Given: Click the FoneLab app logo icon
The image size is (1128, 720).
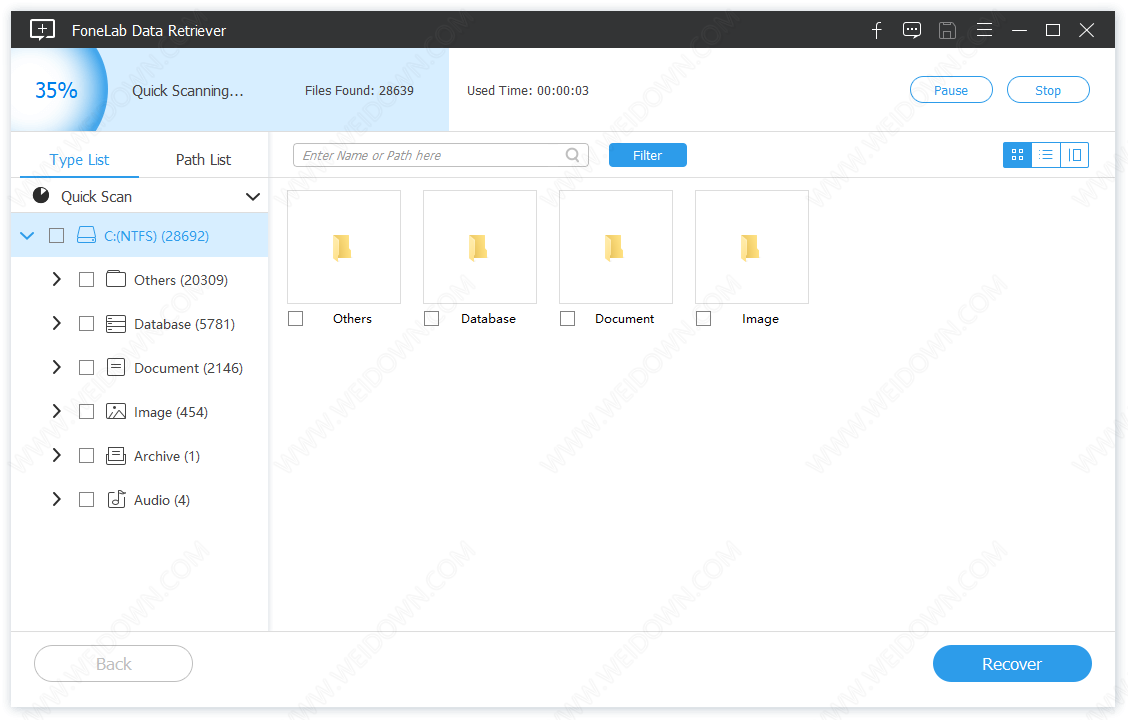Looking at the screenshot, I should click(42, 30).
